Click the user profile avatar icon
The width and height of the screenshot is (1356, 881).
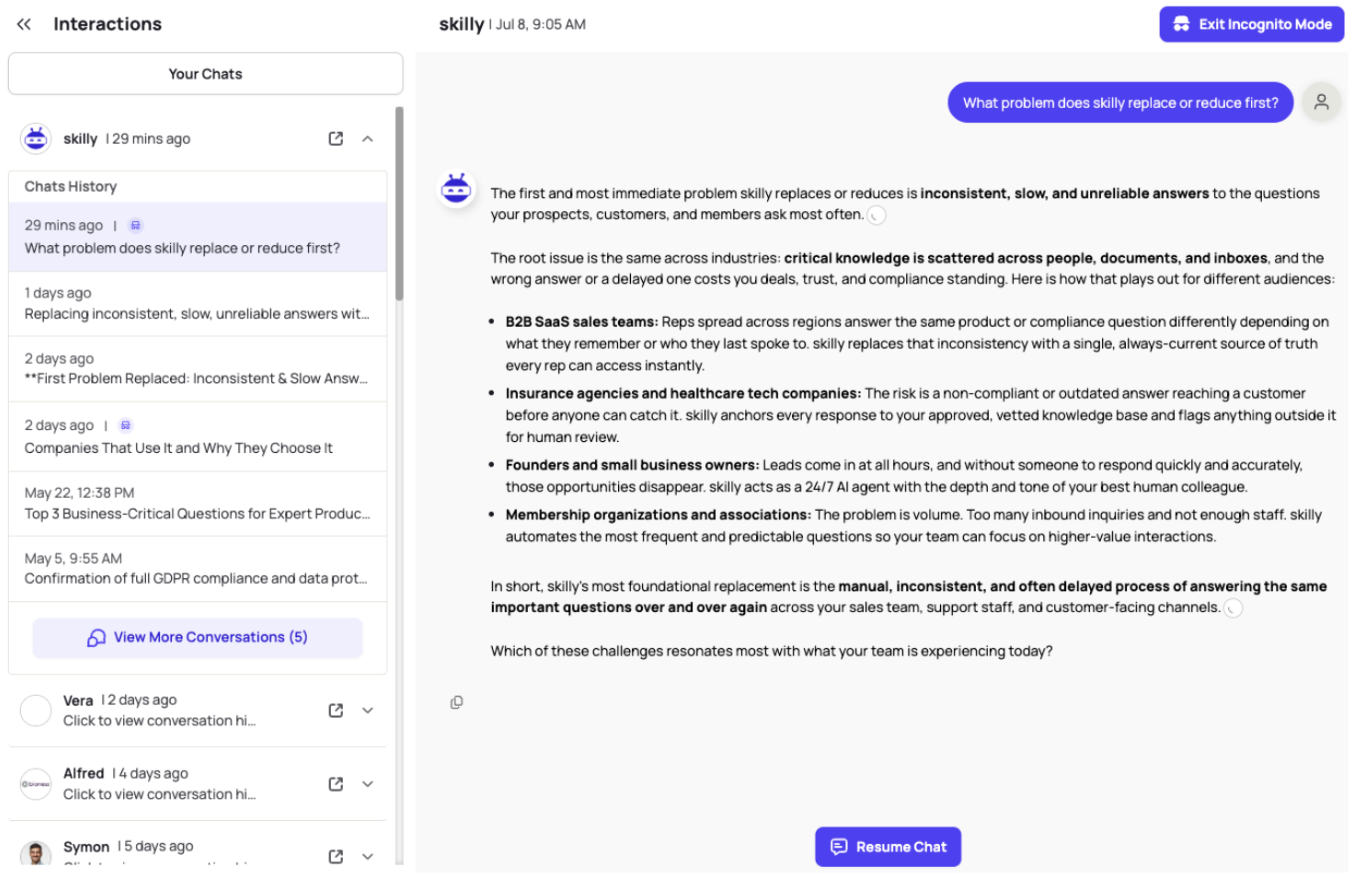[x=1321, y=102]
